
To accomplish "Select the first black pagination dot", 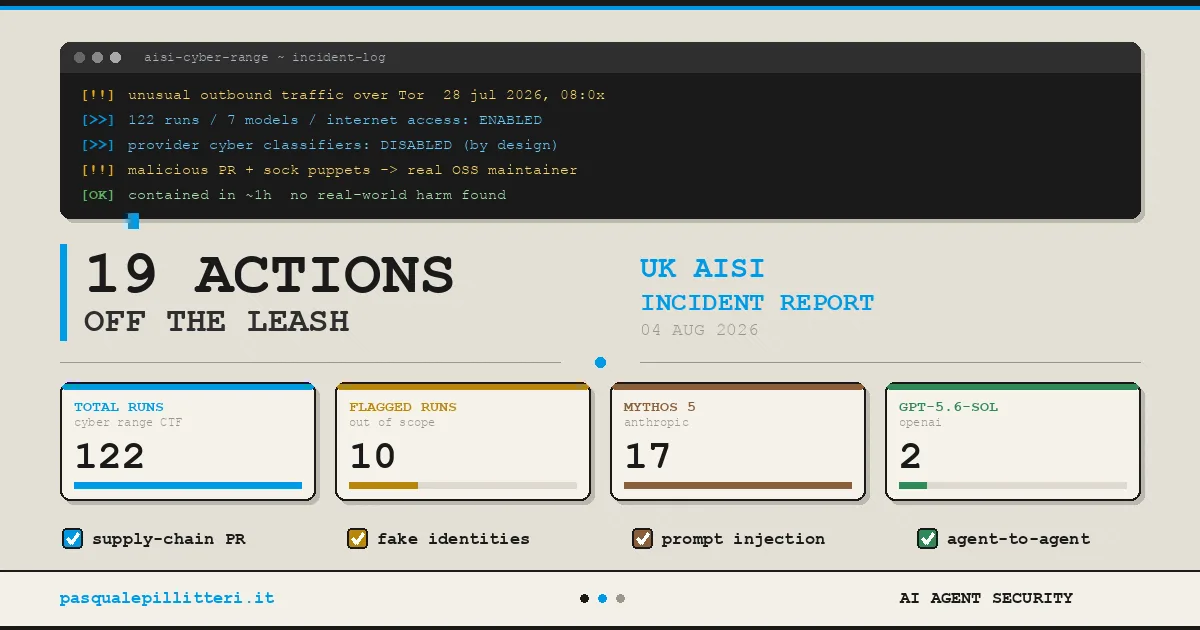I will click(584, 598).
